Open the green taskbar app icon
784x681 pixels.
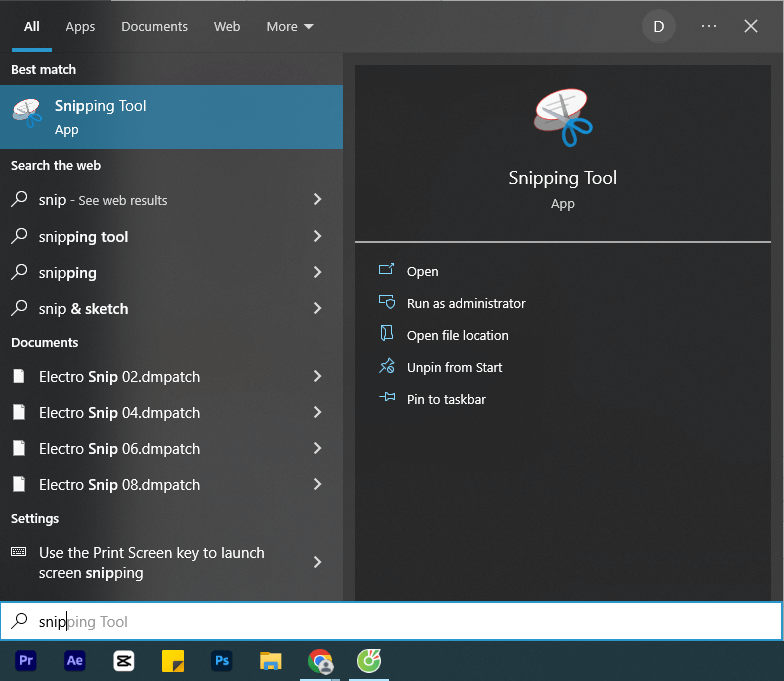tap(369, 660)
